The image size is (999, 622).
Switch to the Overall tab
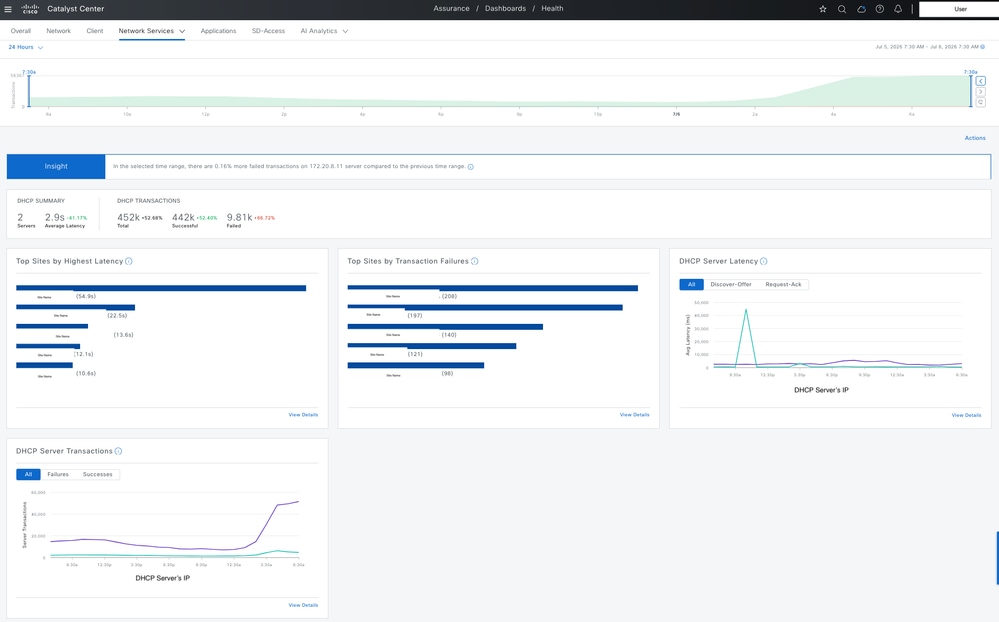(20, 31)
